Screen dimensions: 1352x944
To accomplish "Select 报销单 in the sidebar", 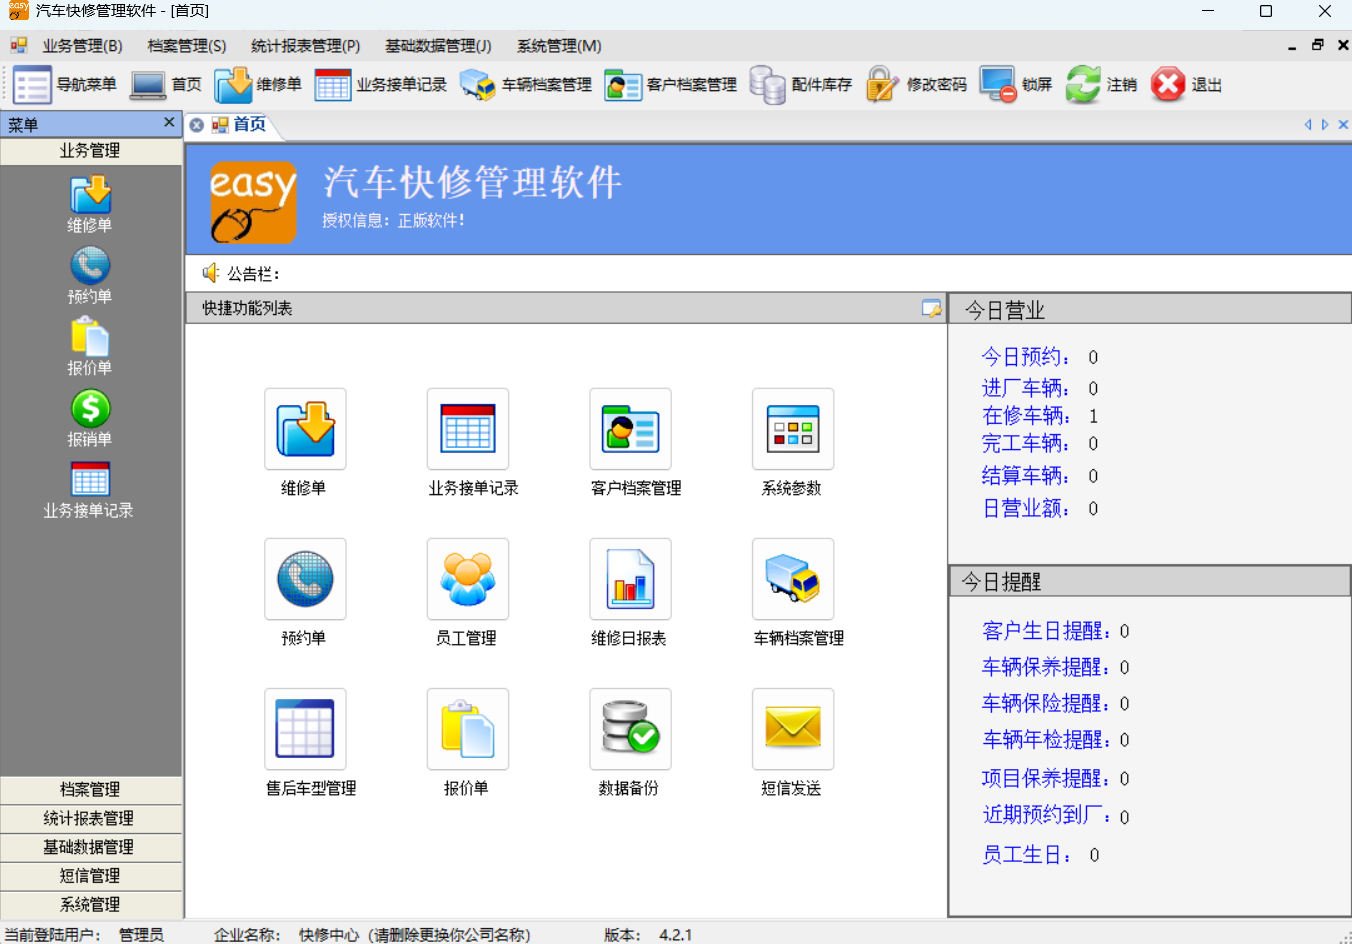I will pos(90,419).
